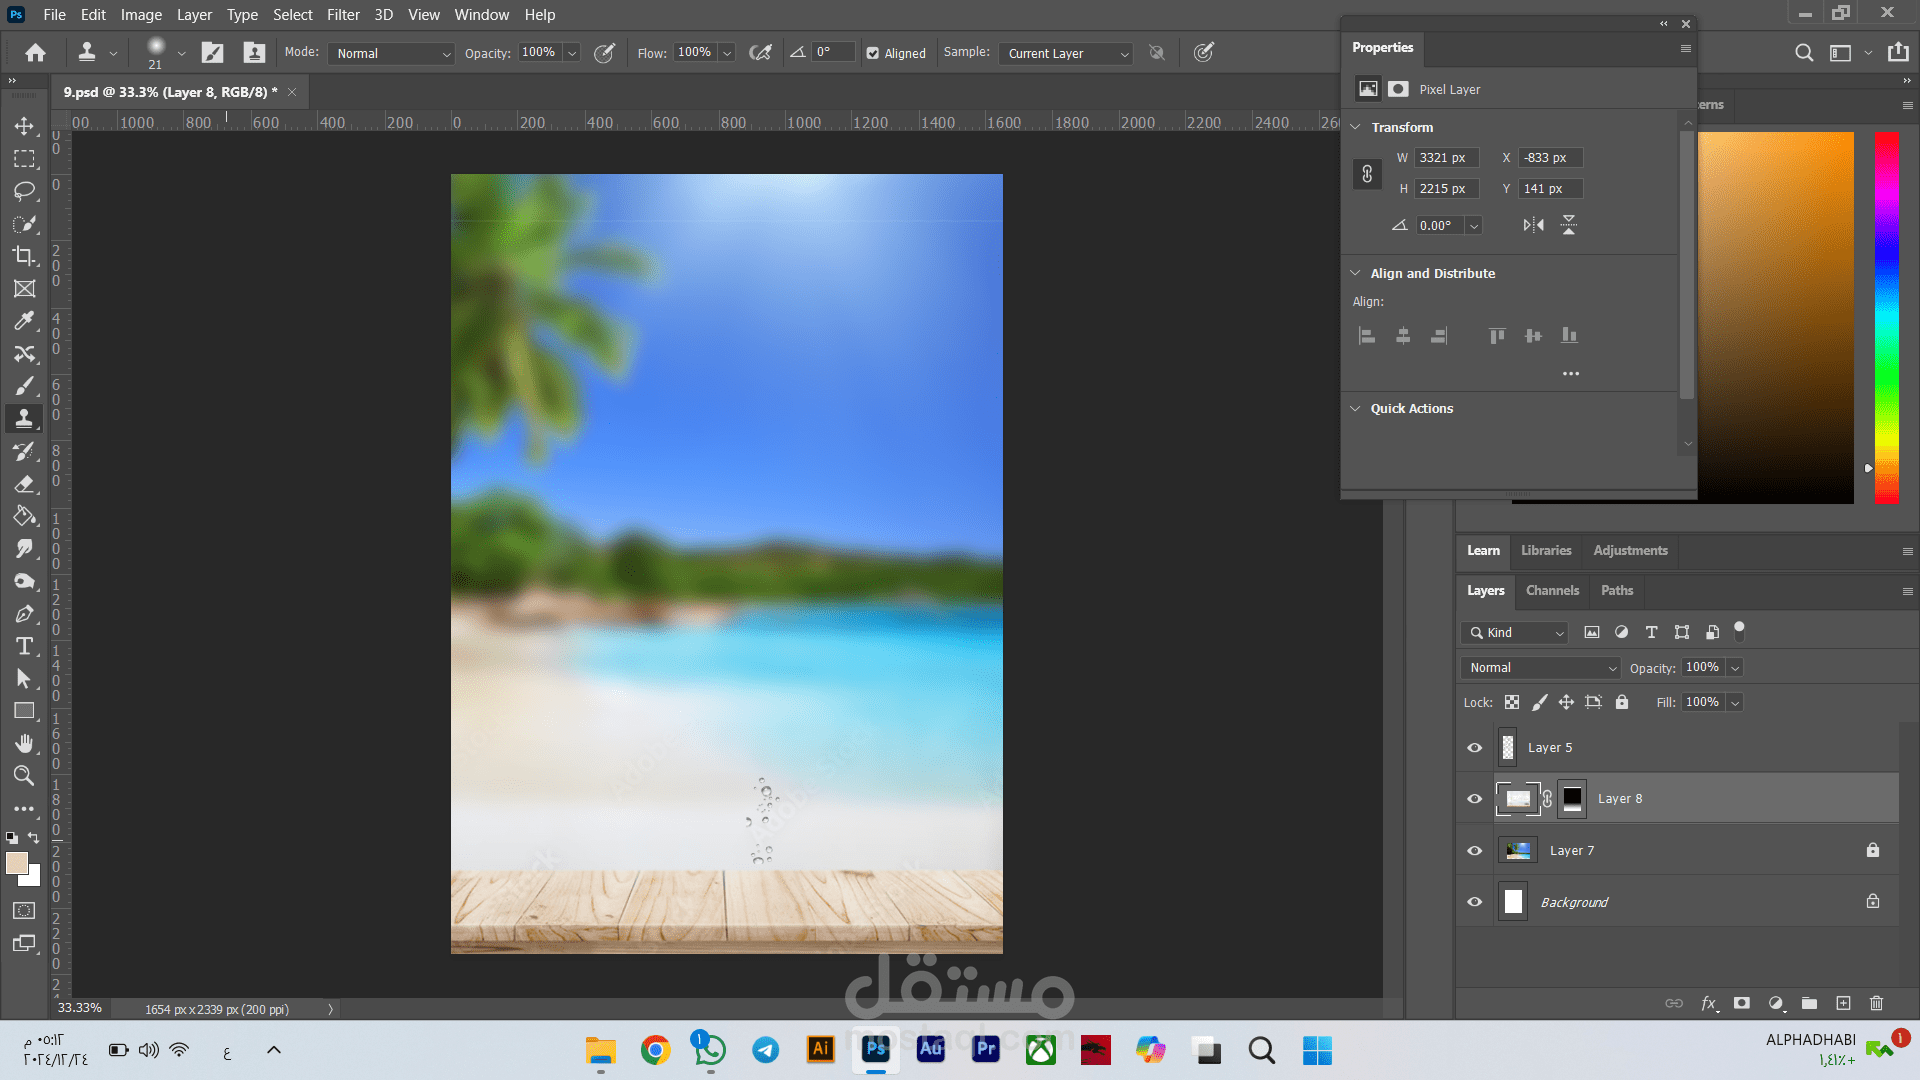Select the Crop tool
Viewport: 1920px width, 1080px height.
24,256
